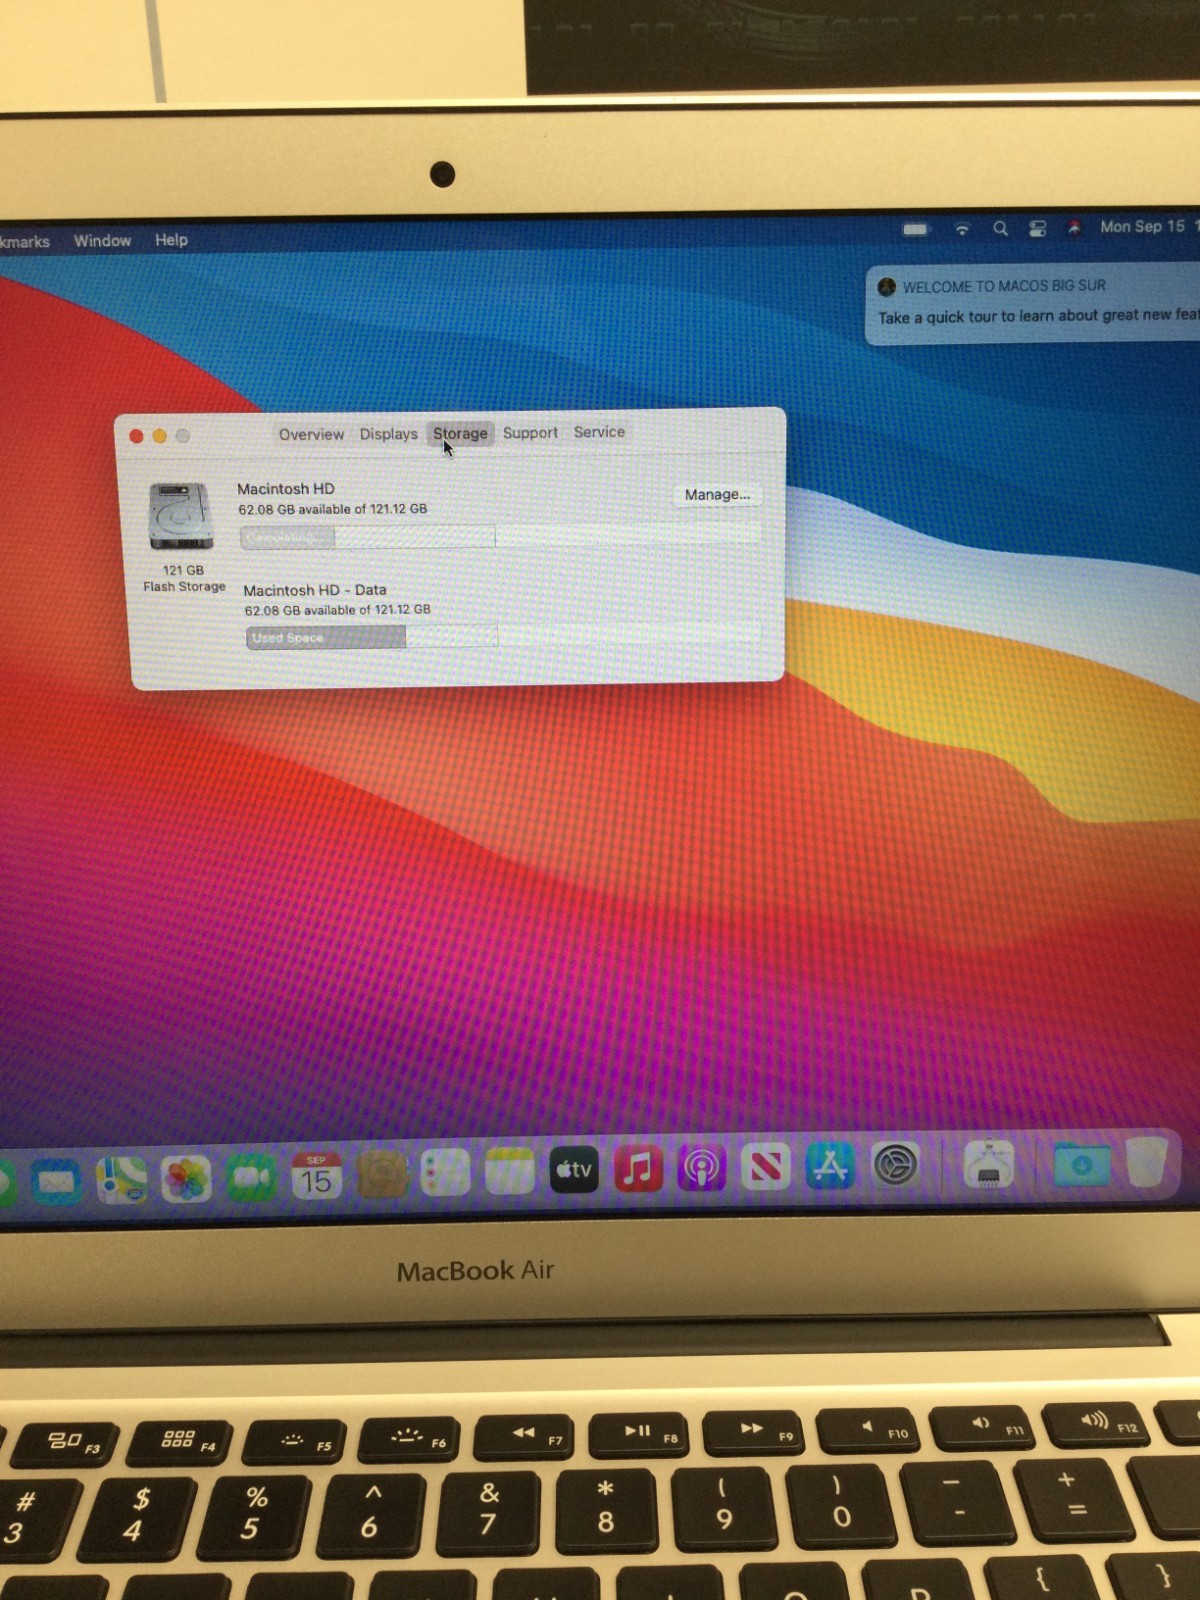
Task: Open the Welcome to macOS Big Sur notification
Action: pyautogui.click(x=1032, y=304)
